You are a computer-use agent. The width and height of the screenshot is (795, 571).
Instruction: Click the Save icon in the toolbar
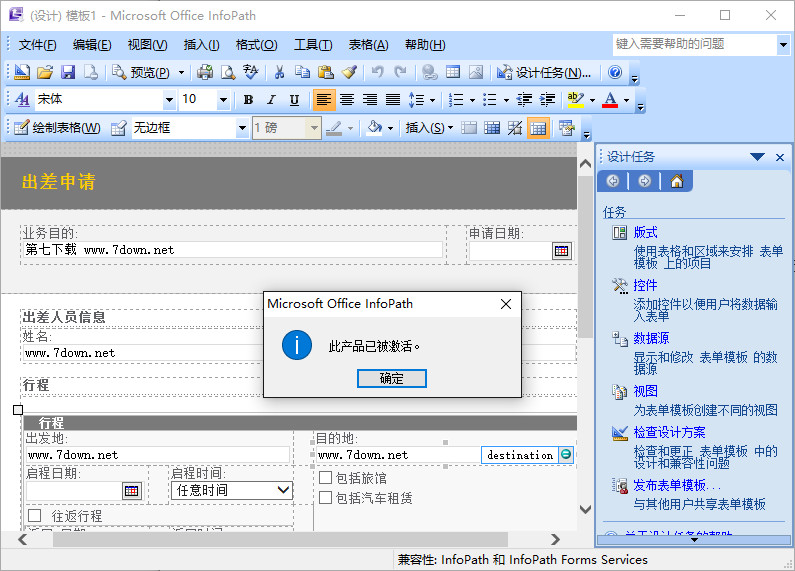68,72
